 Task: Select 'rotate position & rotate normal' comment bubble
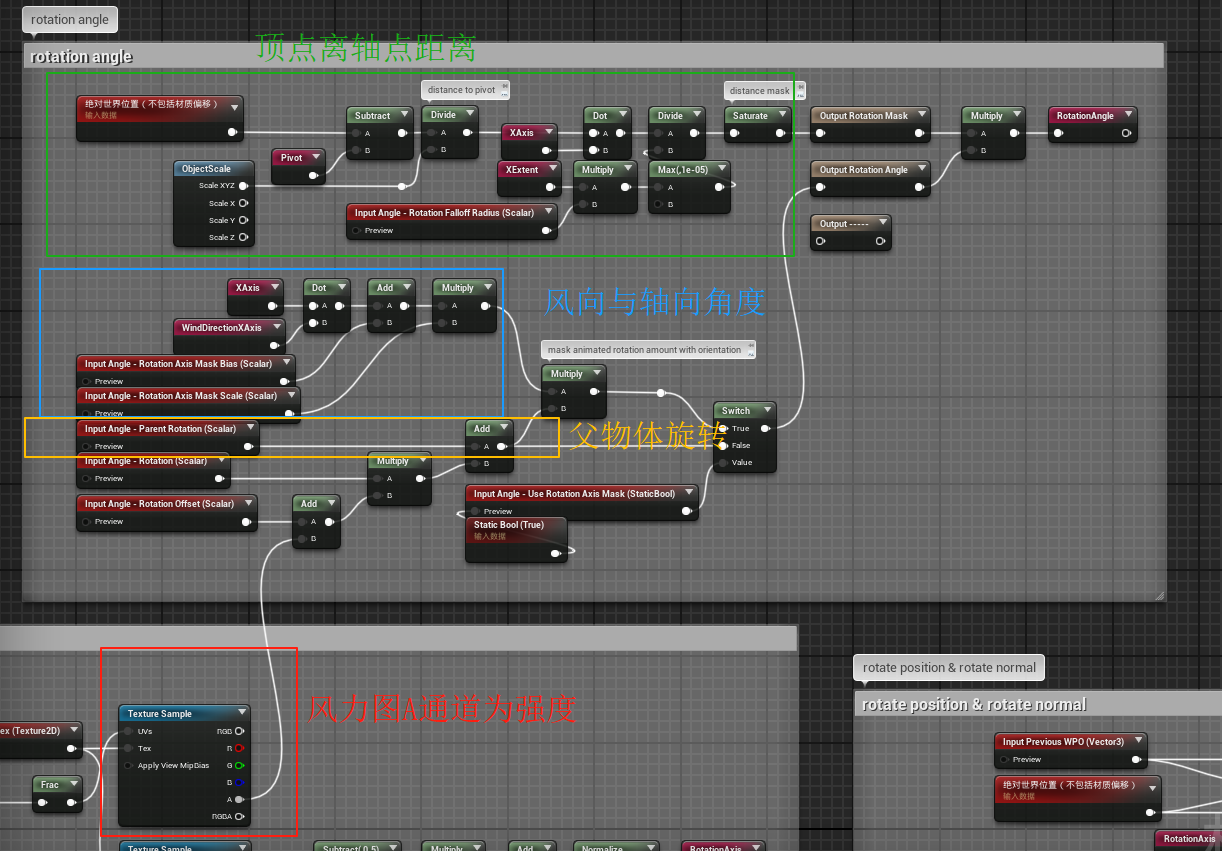(949, 668)
